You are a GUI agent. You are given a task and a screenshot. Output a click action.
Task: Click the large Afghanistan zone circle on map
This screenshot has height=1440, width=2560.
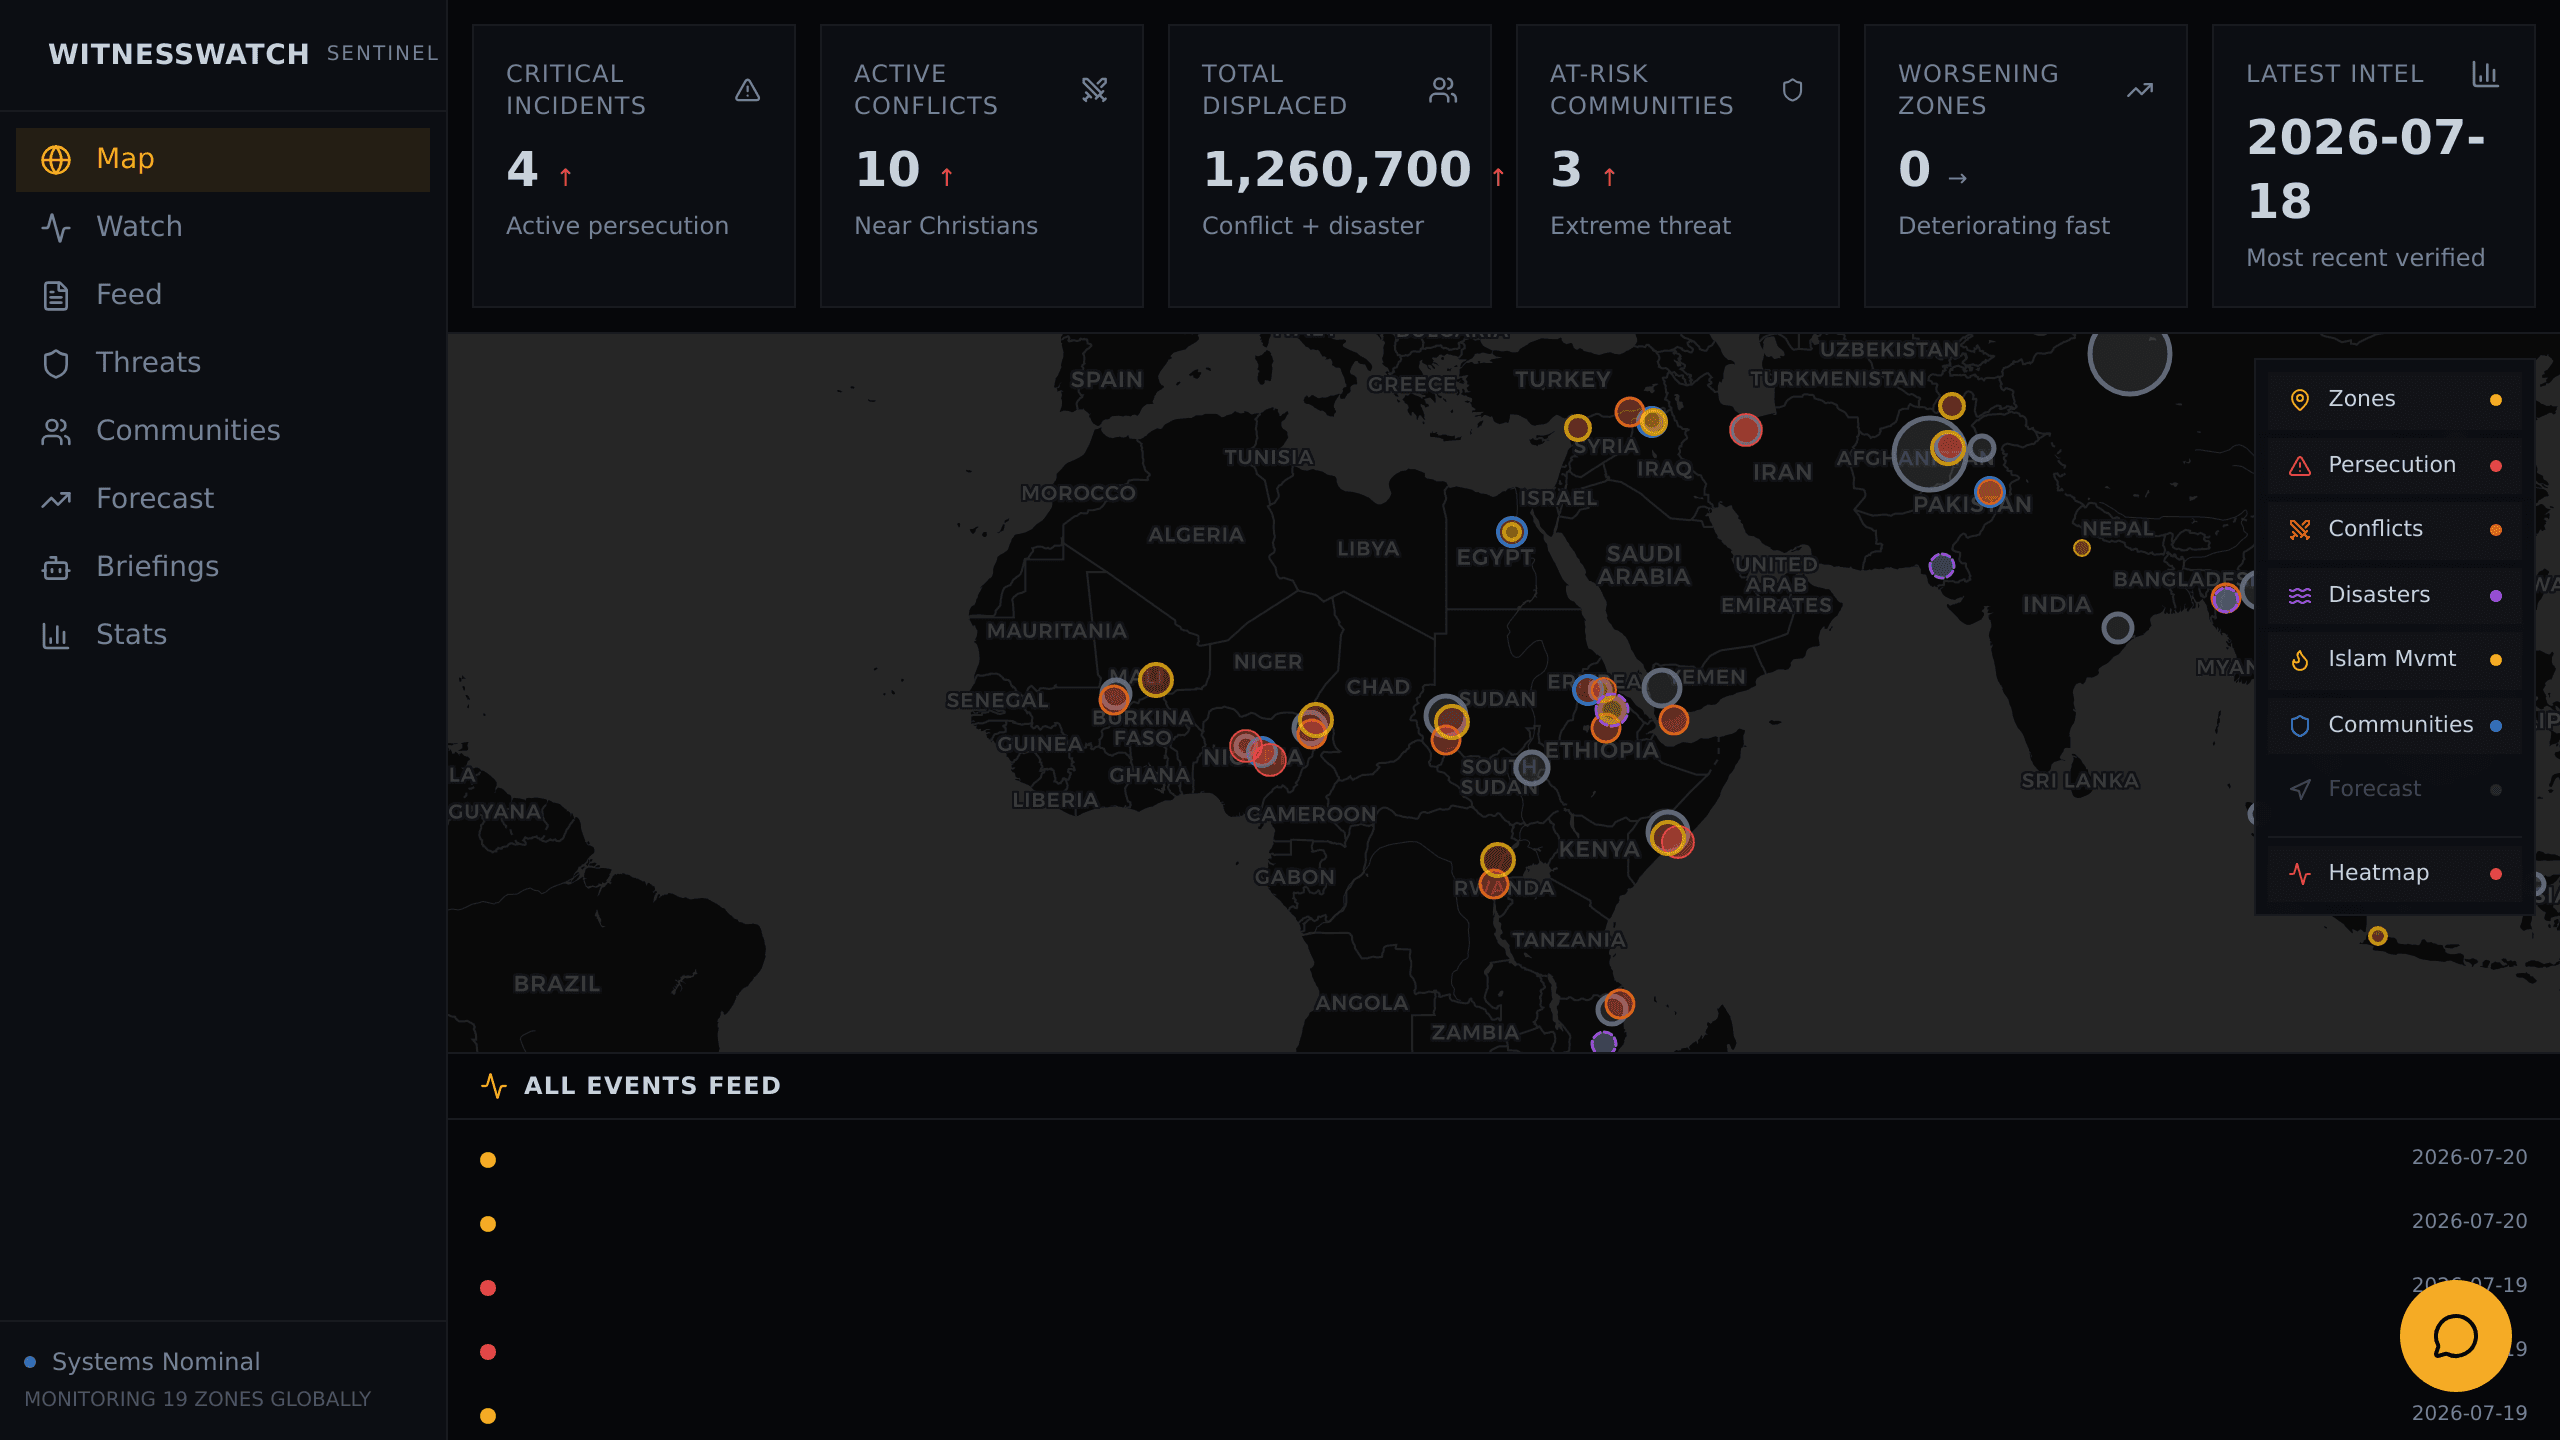(1929, 454)
